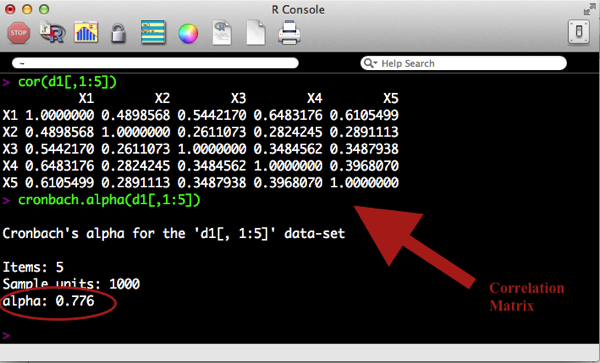Click the Source R script icon
This screenshot has height=363, width=600.
click(52, 32)
